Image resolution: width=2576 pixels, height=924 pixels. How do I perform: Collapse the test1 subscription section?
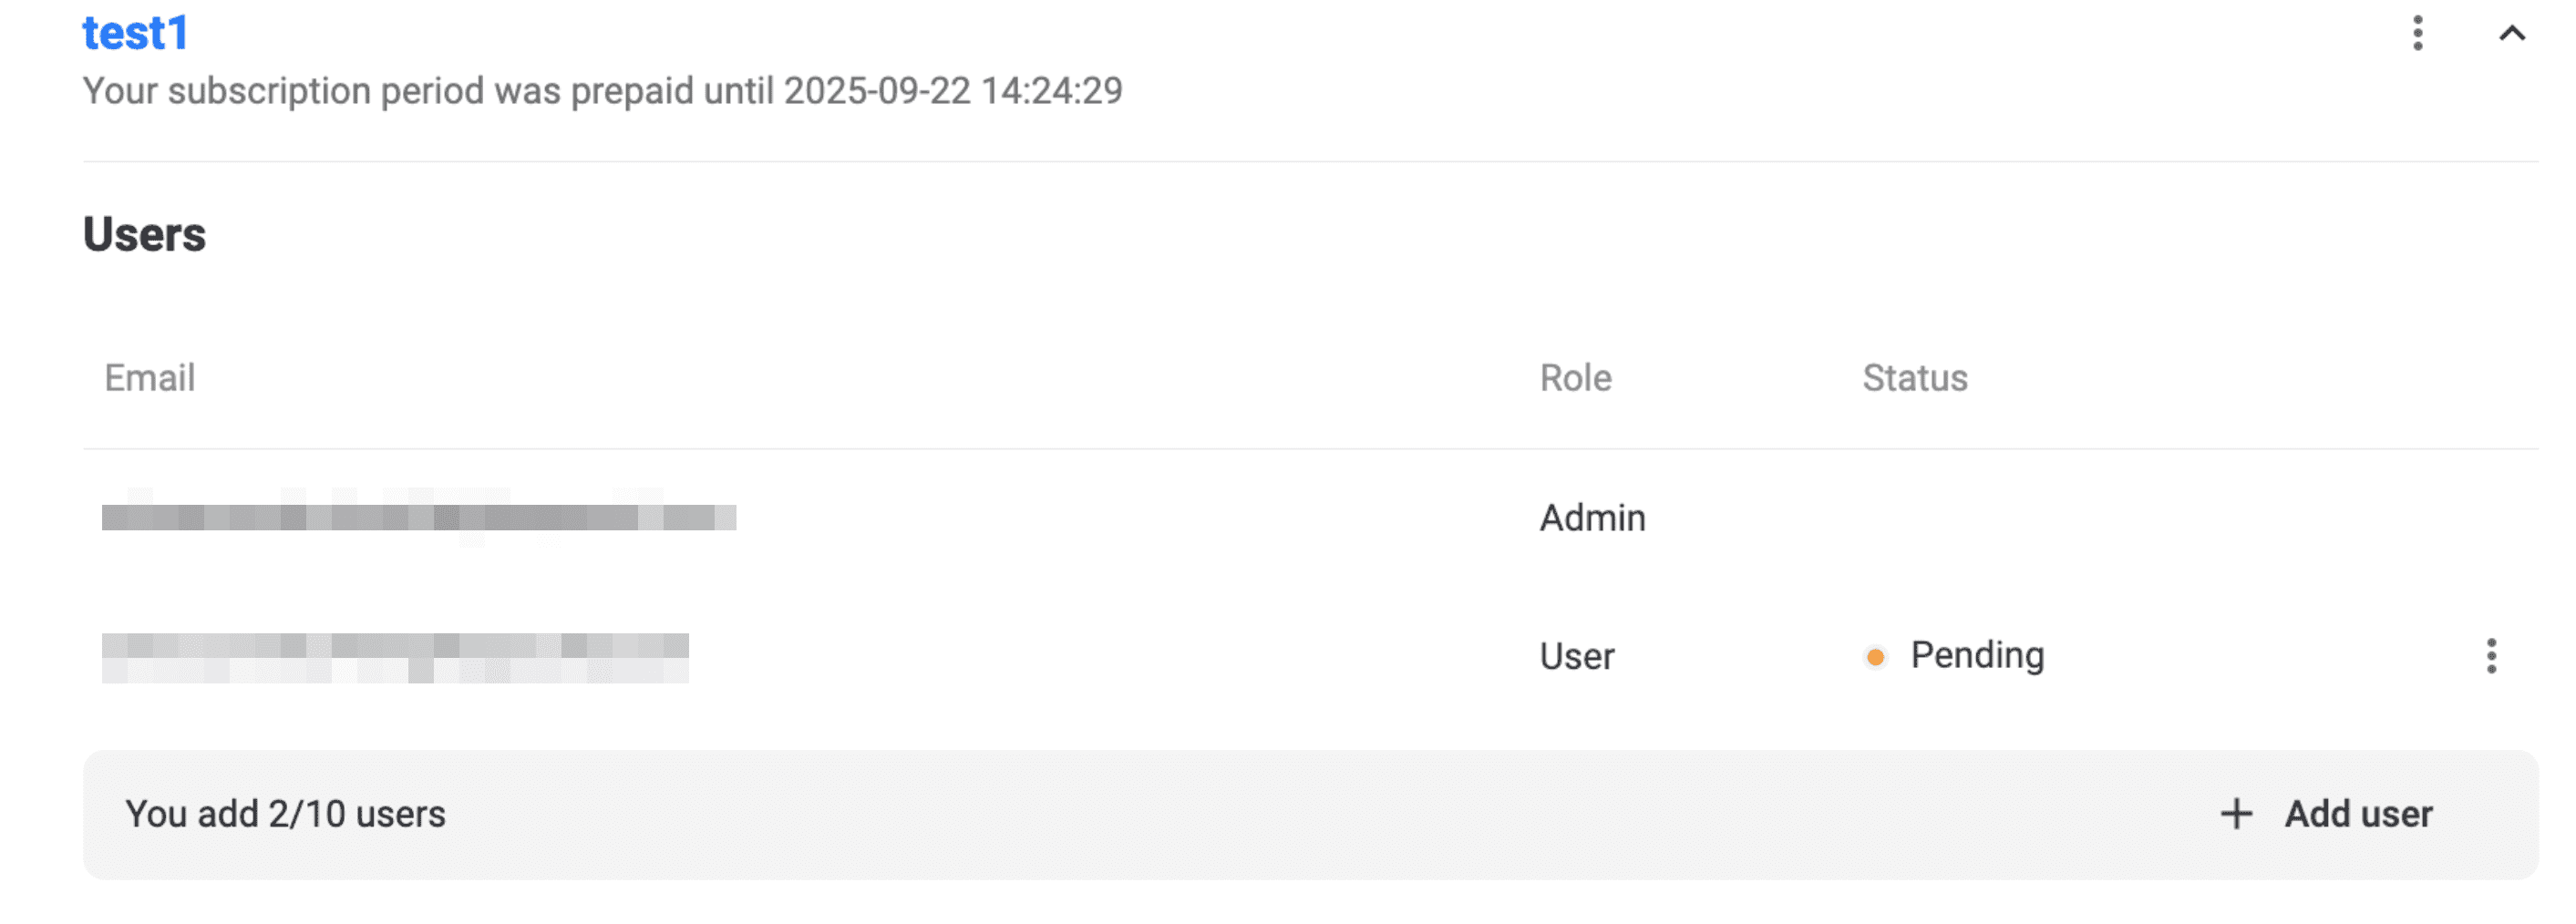coord(2511,33)
